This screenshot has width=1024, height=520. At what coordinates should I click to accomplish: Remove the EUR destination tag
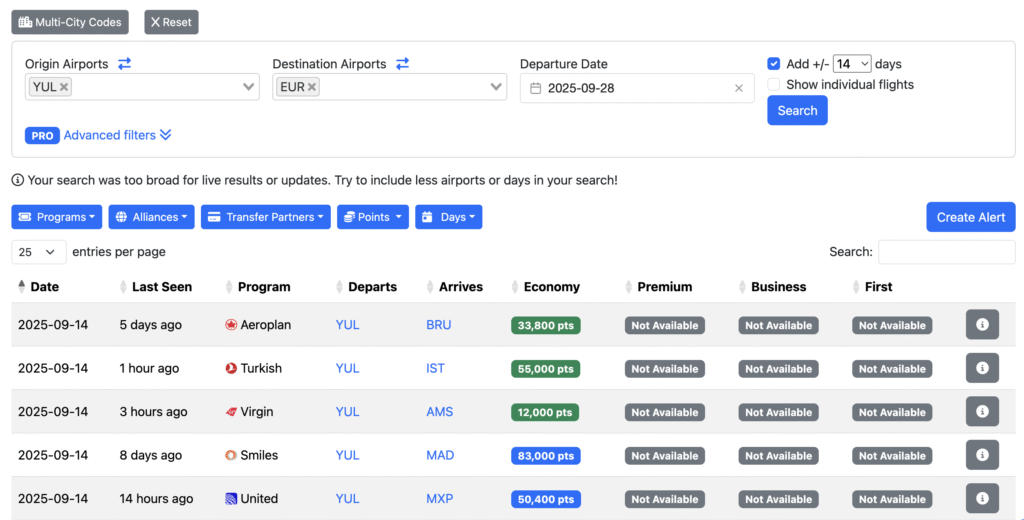coord(312,87)
